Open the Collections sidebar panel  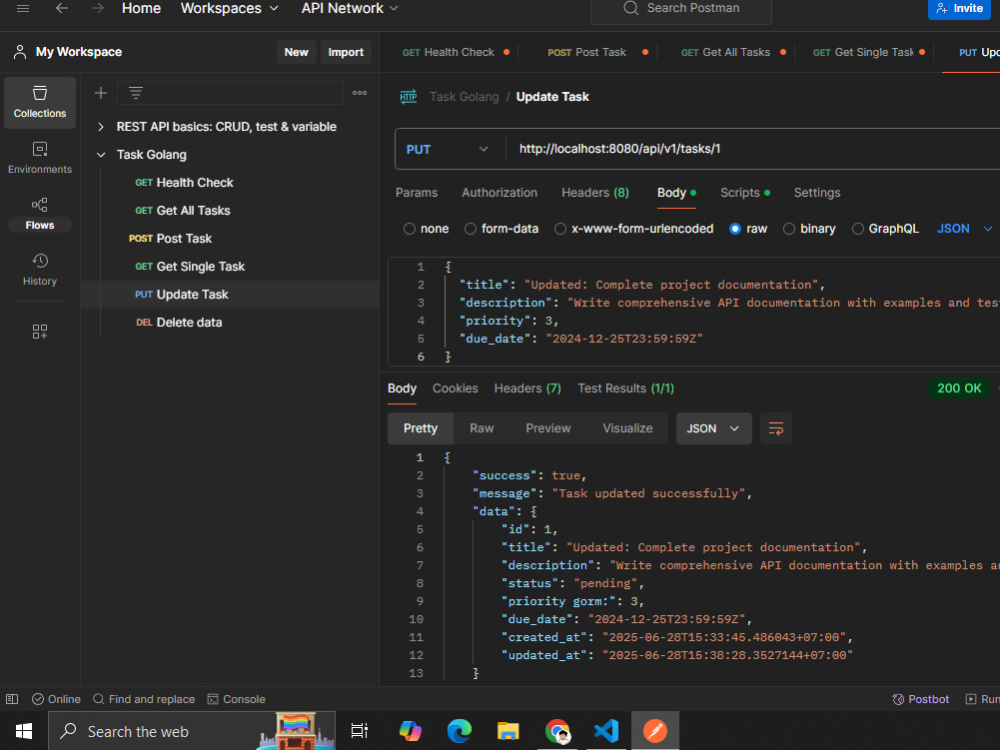(40, 103)
